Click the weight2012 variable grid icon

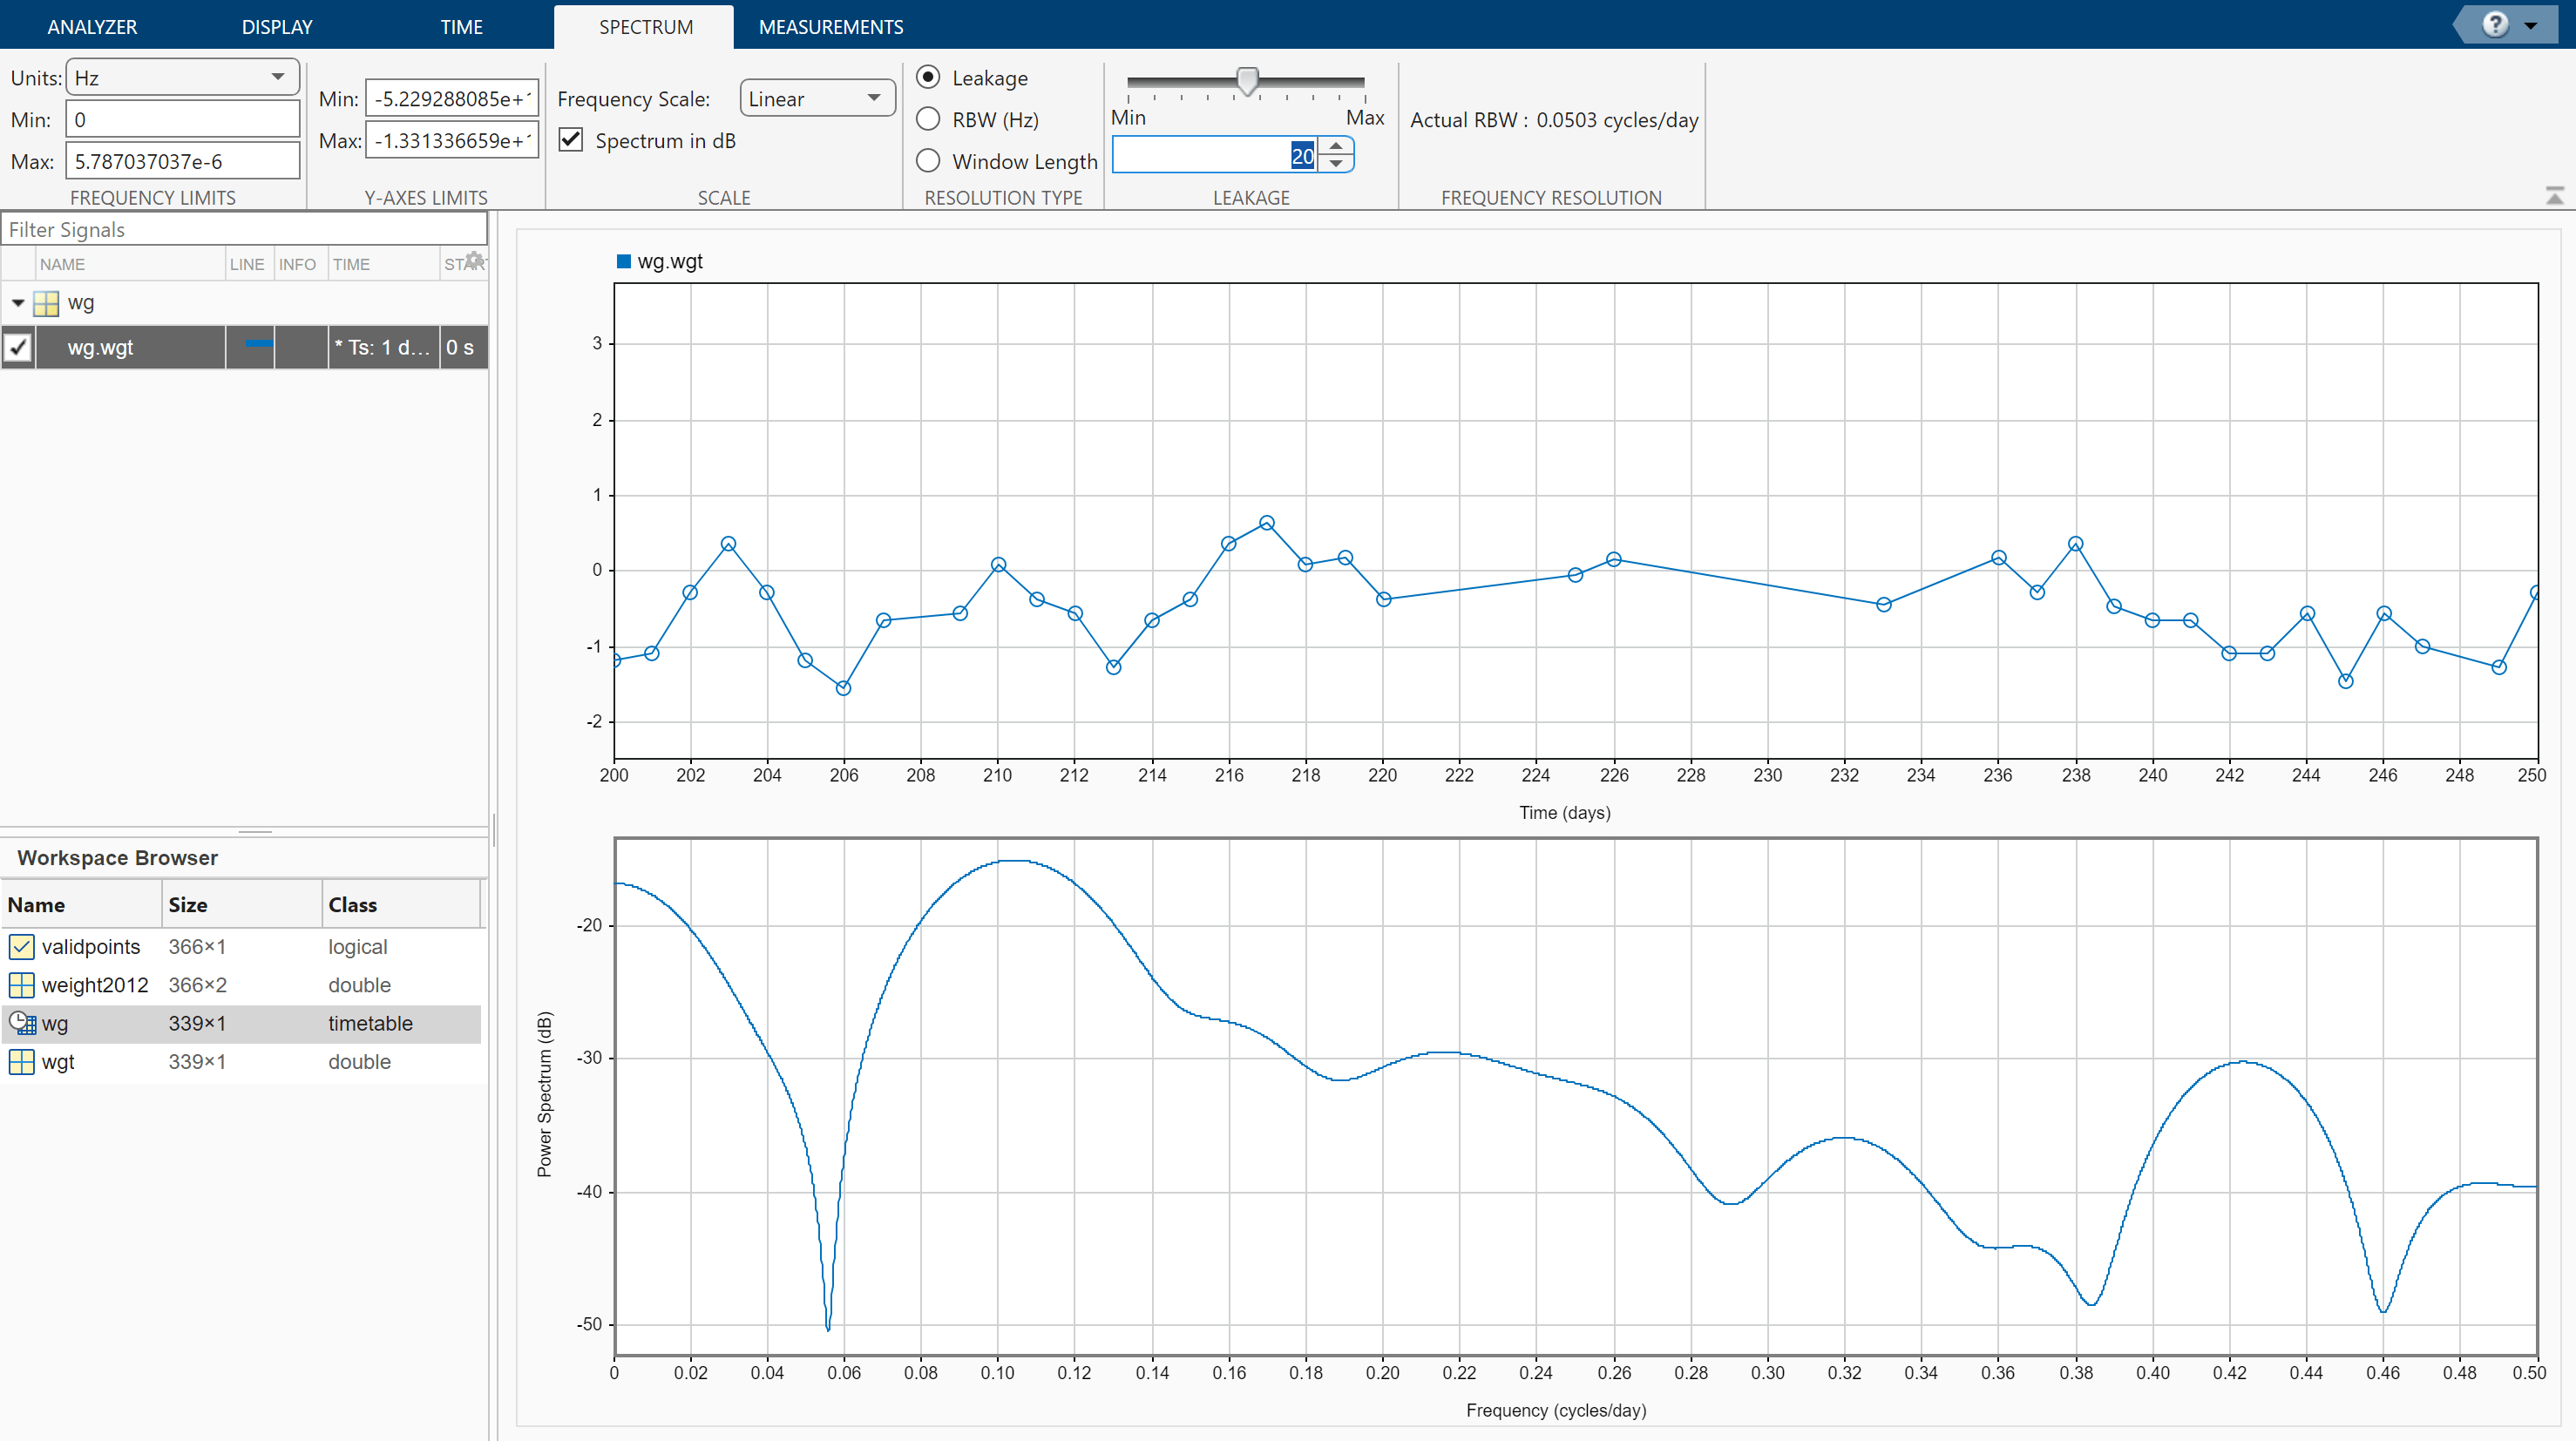point(21,985)
